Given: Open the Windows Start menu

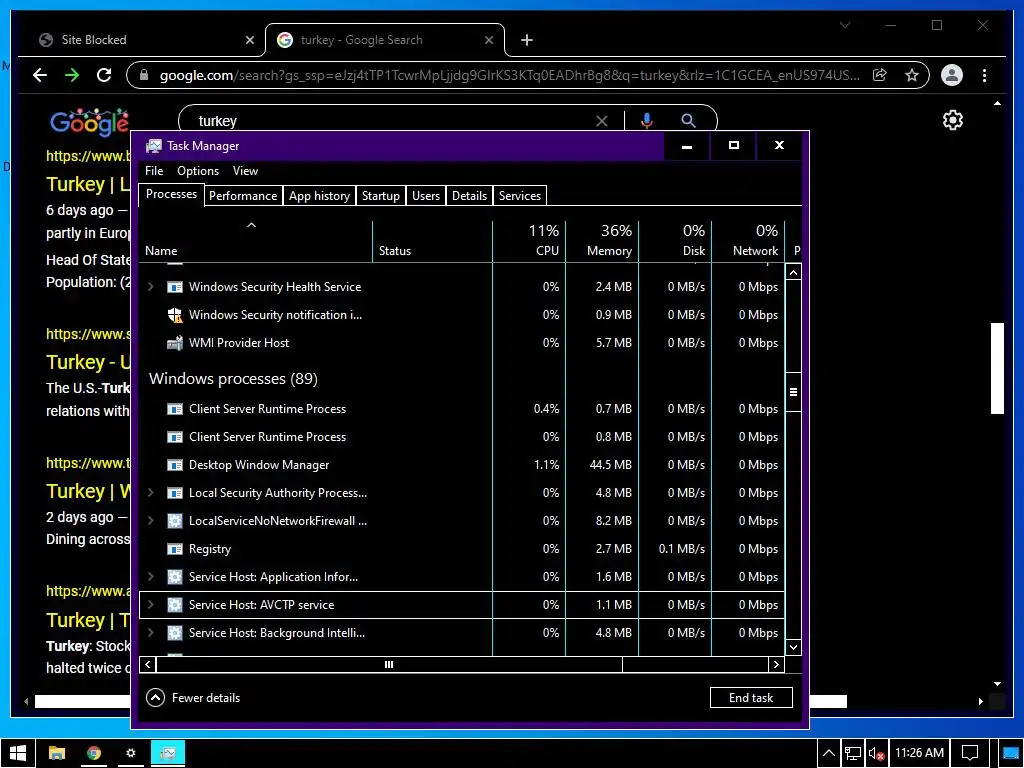Looking at the screenshot, I should 18,753.
